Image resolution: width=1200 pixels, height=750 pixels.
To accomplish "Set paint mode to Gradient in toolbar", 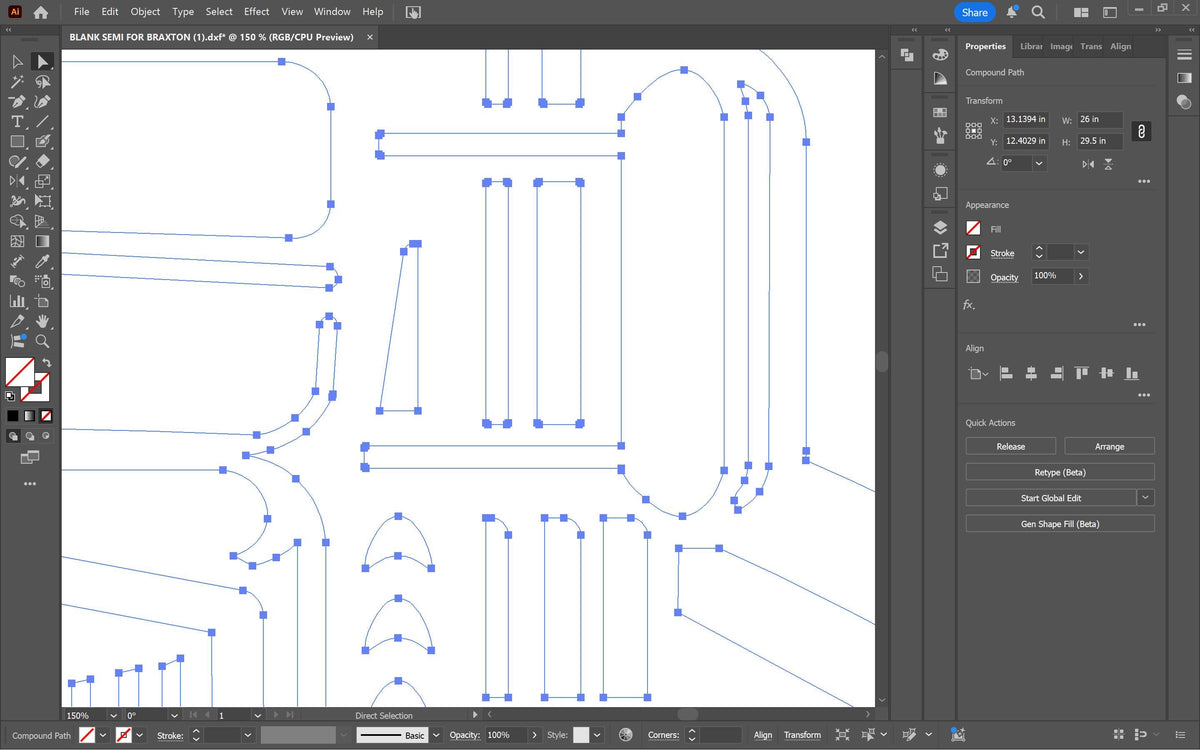I will click(x=29, y=415).
